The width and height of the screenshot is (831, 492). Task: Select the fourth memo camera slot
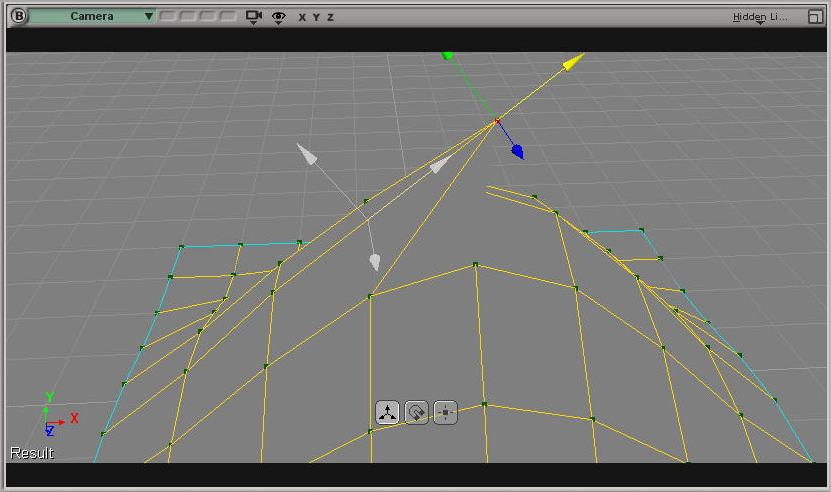point(227,16)
